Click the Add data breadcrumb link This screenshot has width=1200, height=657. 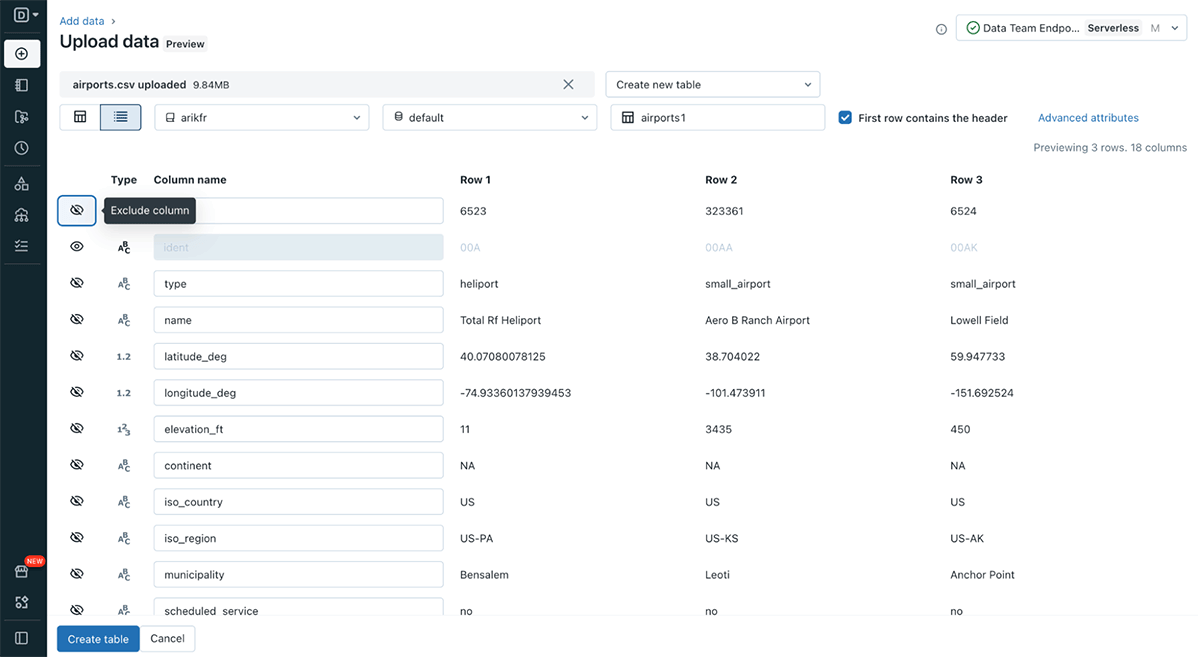81,21
